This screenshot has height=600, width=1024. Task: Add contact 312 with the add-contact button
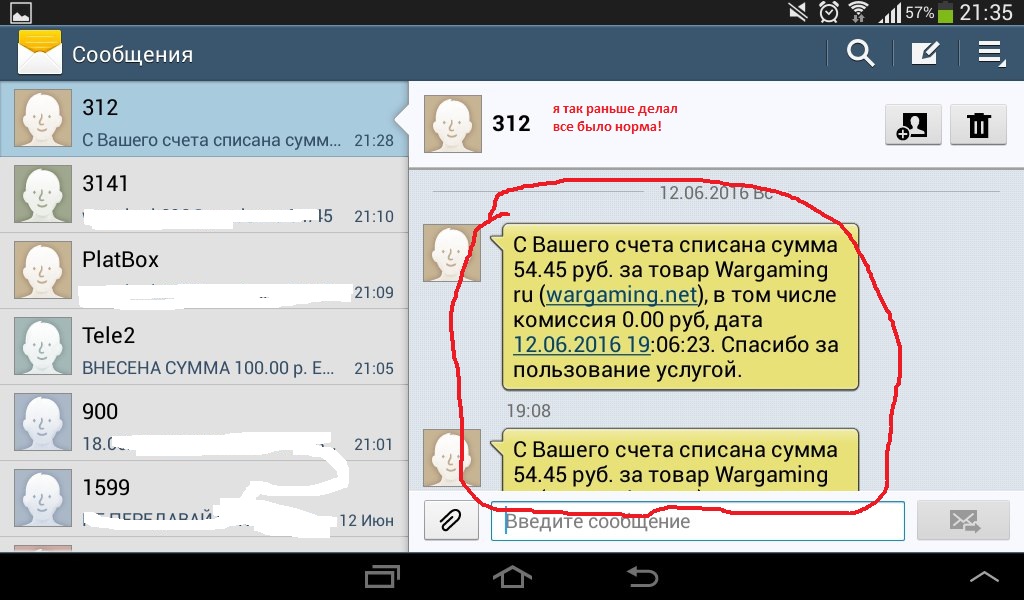pyautogui.click(x=913, y=124)
